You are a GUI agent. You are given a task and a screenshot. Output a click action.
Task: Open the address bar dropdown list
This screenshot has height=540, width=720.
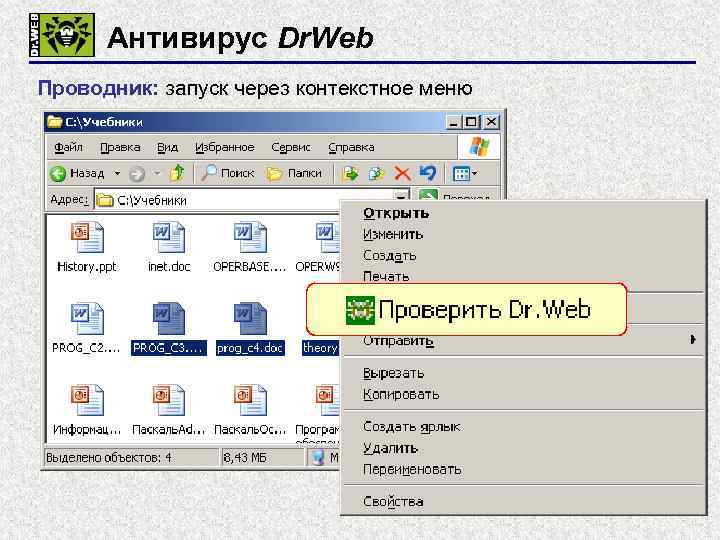coord(401,197)
